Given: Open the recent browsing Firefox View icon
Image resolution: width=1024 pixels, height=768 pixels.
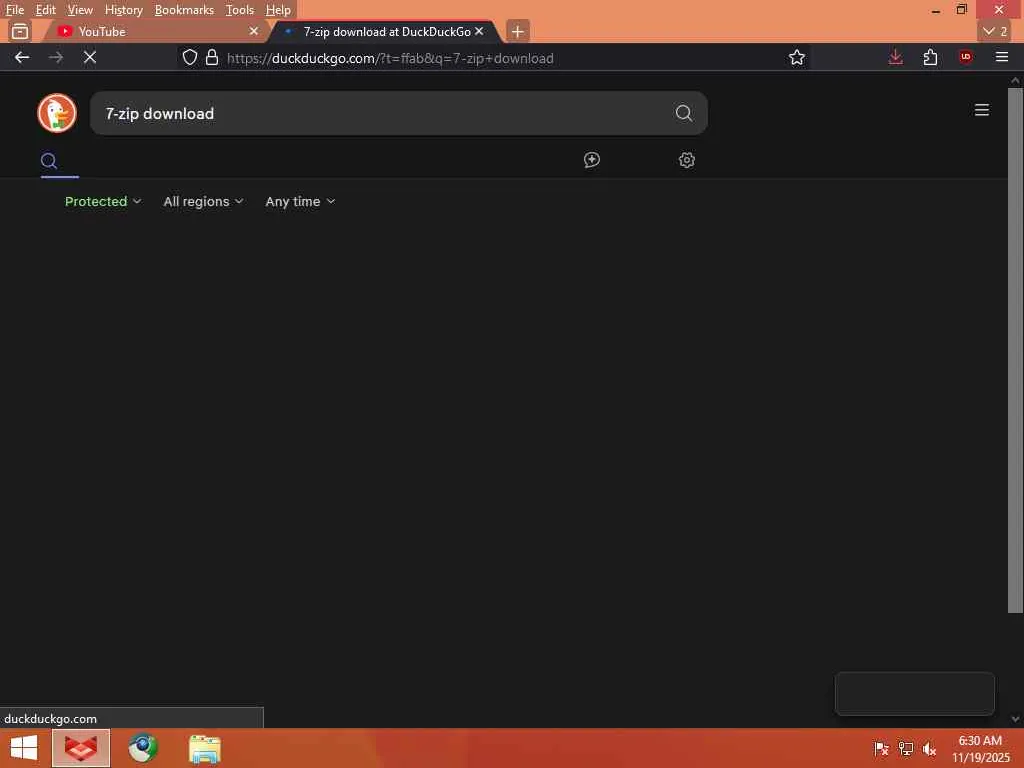Looking at the screenshot, I should 20,31.
